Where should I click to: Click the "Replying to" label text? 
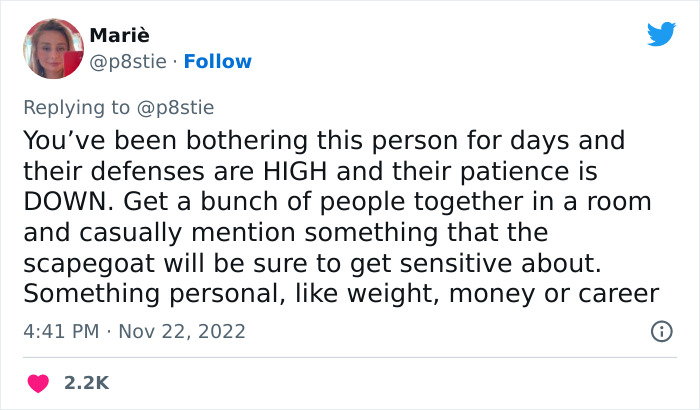(76, 107)
